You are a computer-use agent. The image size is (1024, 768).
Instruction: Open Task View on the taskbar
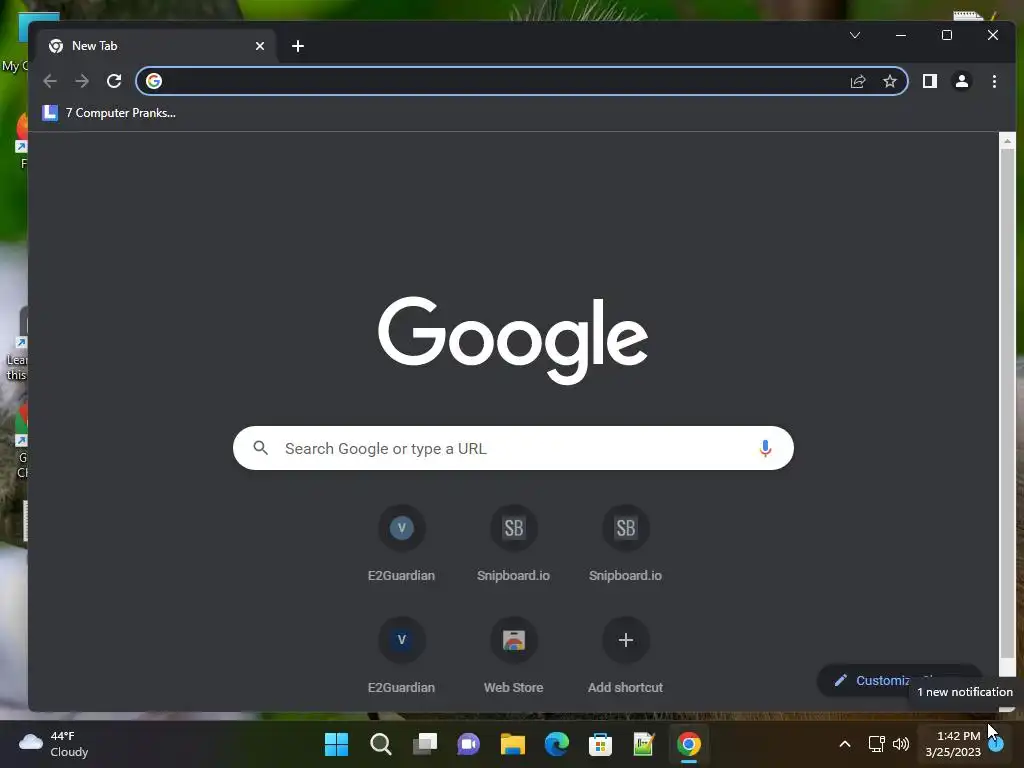[424, 744]
